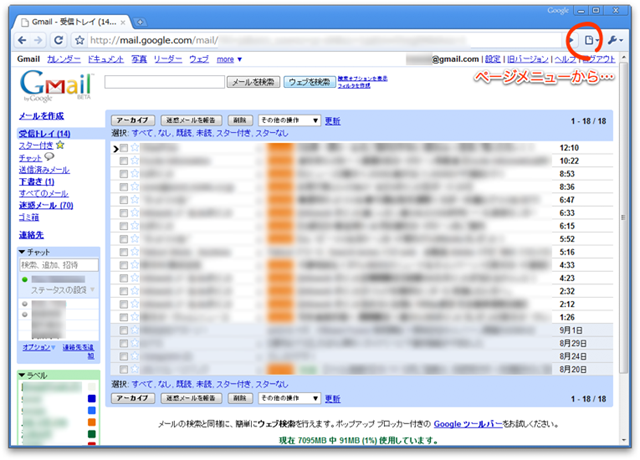Open the ステータスの設定 dropdown
Image resolution: width=640 pixels, height=460 pixels.
pyautogui.click(x=63, y=290)
